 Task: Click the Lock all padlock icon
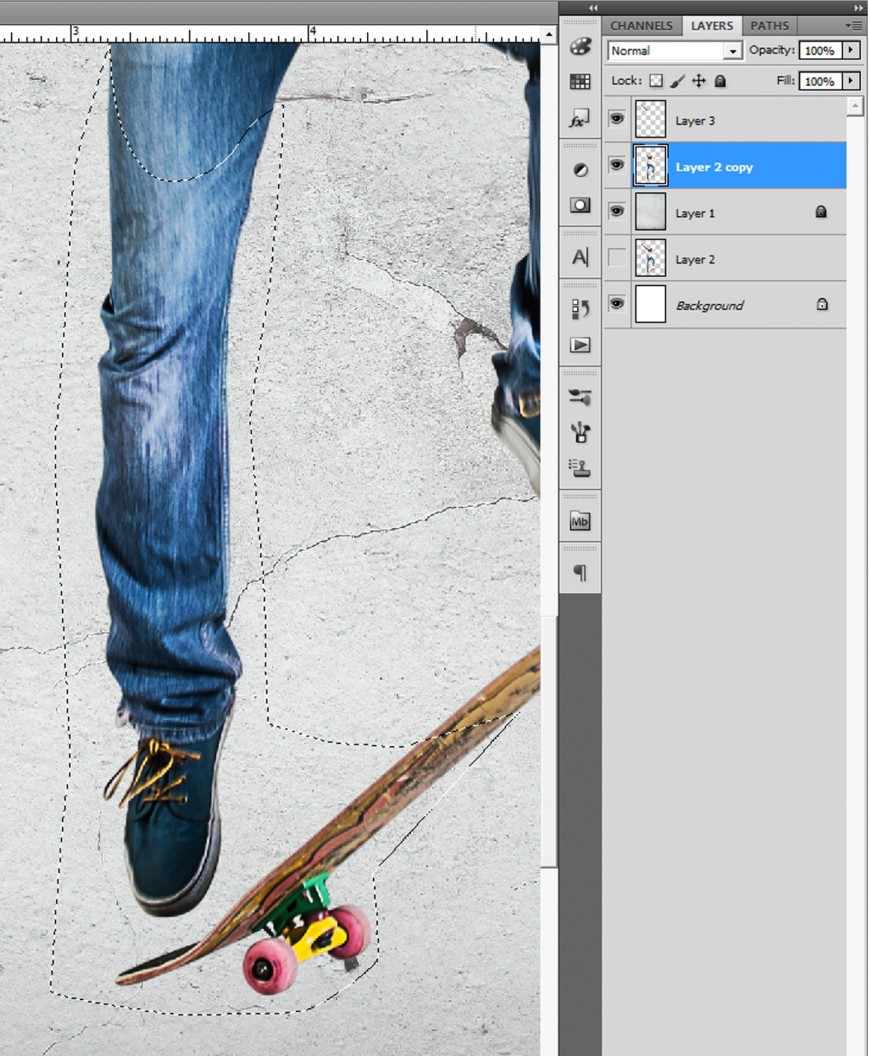pyautogui.click(x=720, y=81)
